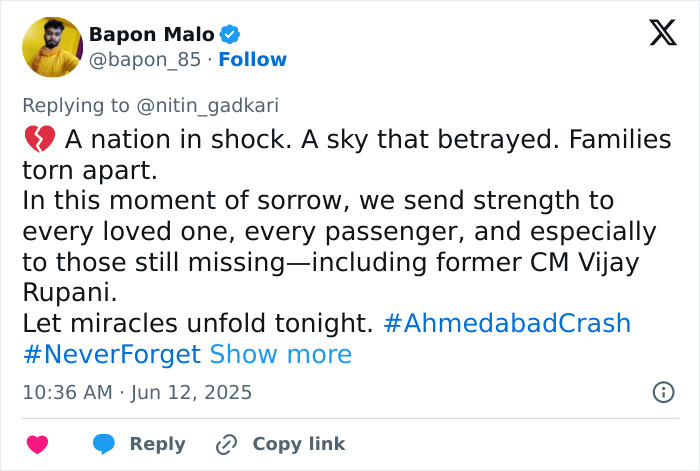Screen dimensions: 700x471
Task: Click the reply speech bubble icon
Action: pyautogui.click(x=104, y=444)
